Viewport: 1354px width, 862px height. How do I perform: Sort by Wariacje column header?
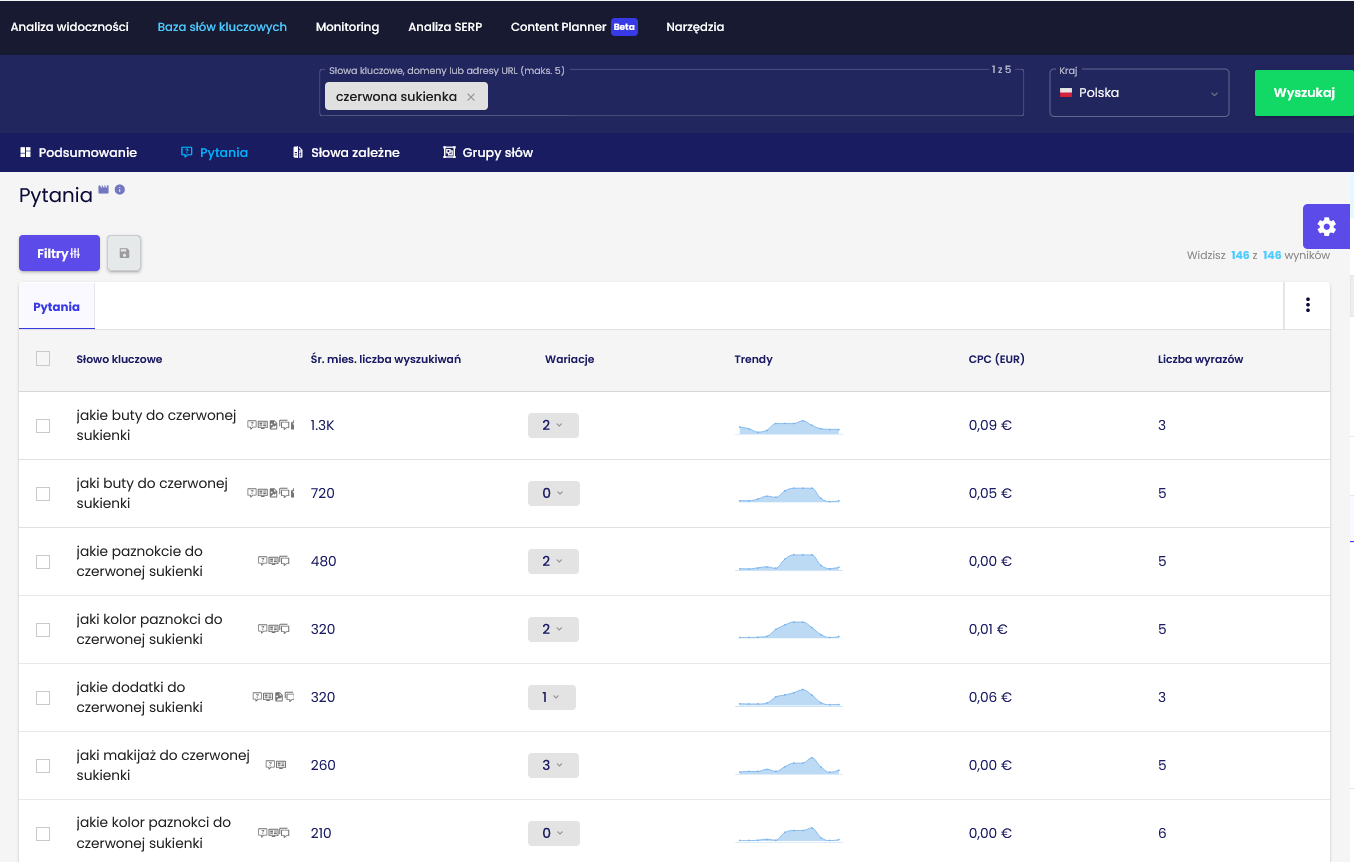[570, 359]
